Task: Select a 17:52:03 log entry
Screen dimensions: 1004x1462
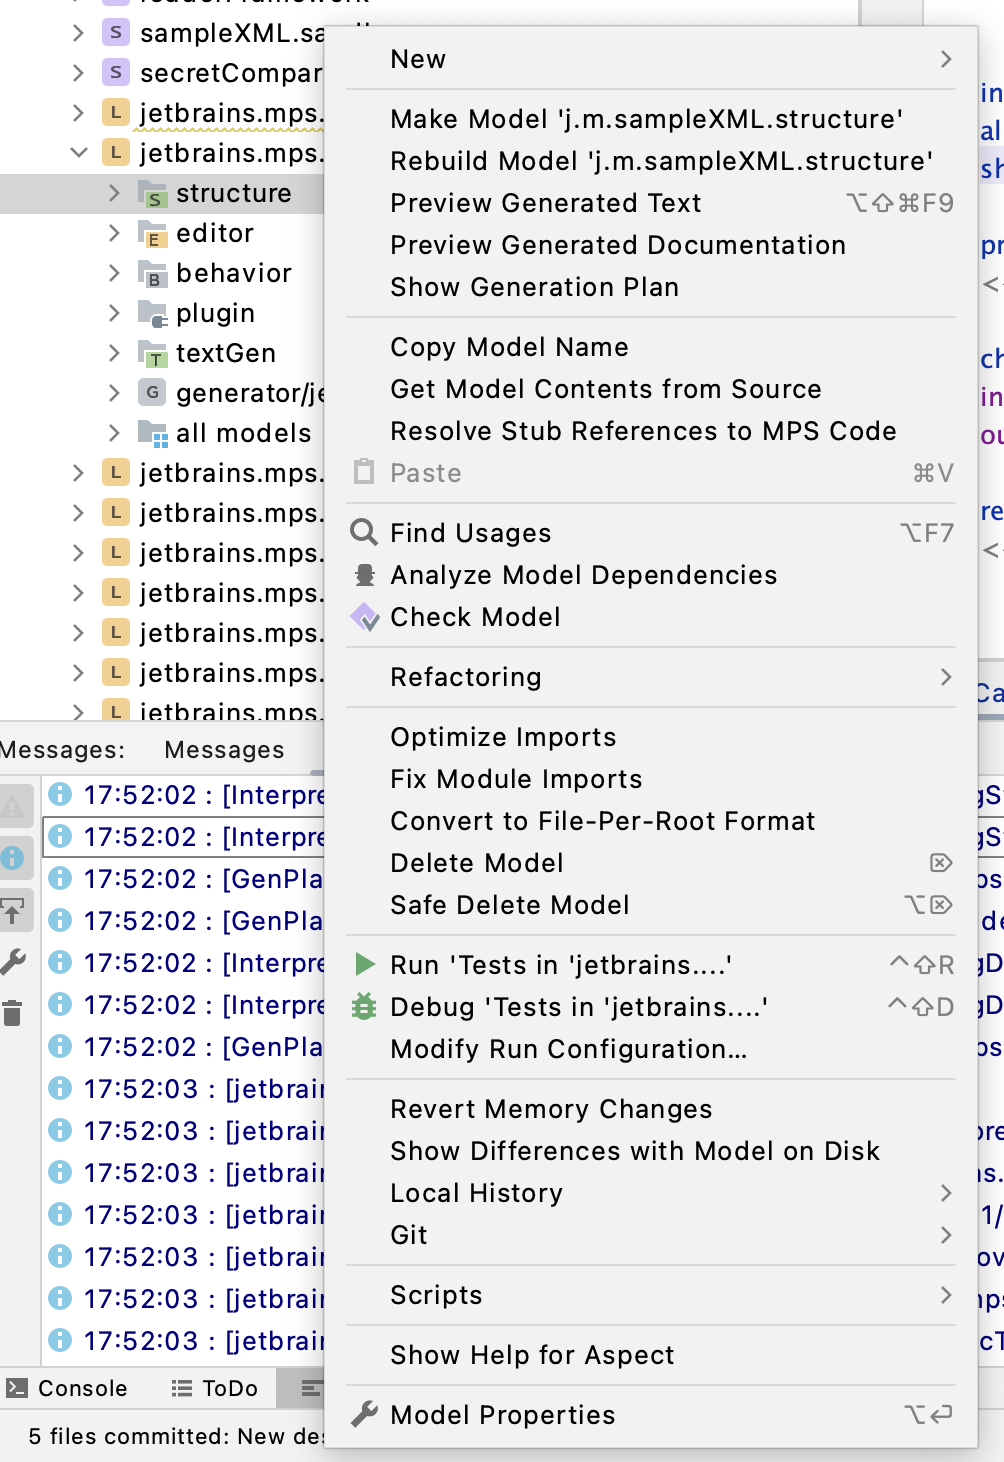Action: tap(180, 1089)
